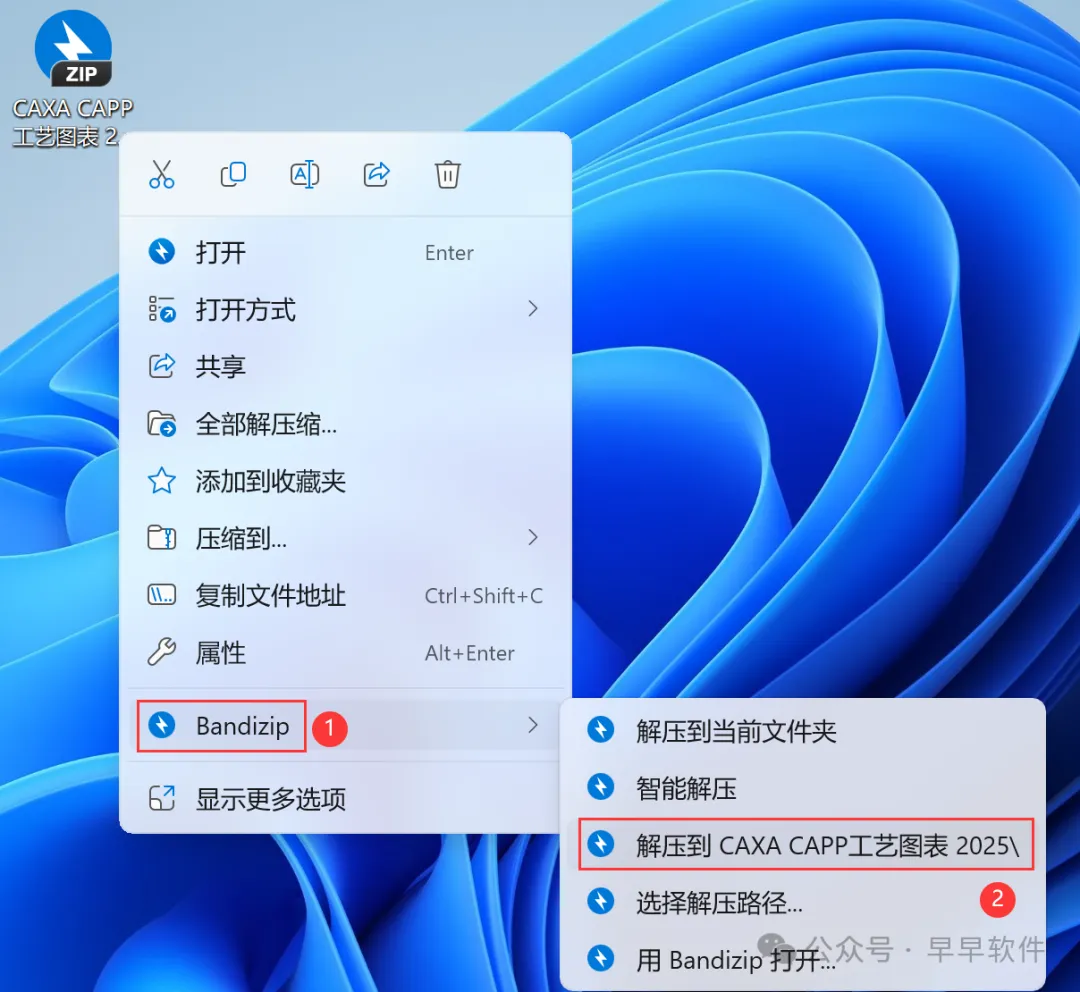The image size is (1080, 992).
Task: Click the path icon beside 复制文件地址
Action: click(162, 594)
